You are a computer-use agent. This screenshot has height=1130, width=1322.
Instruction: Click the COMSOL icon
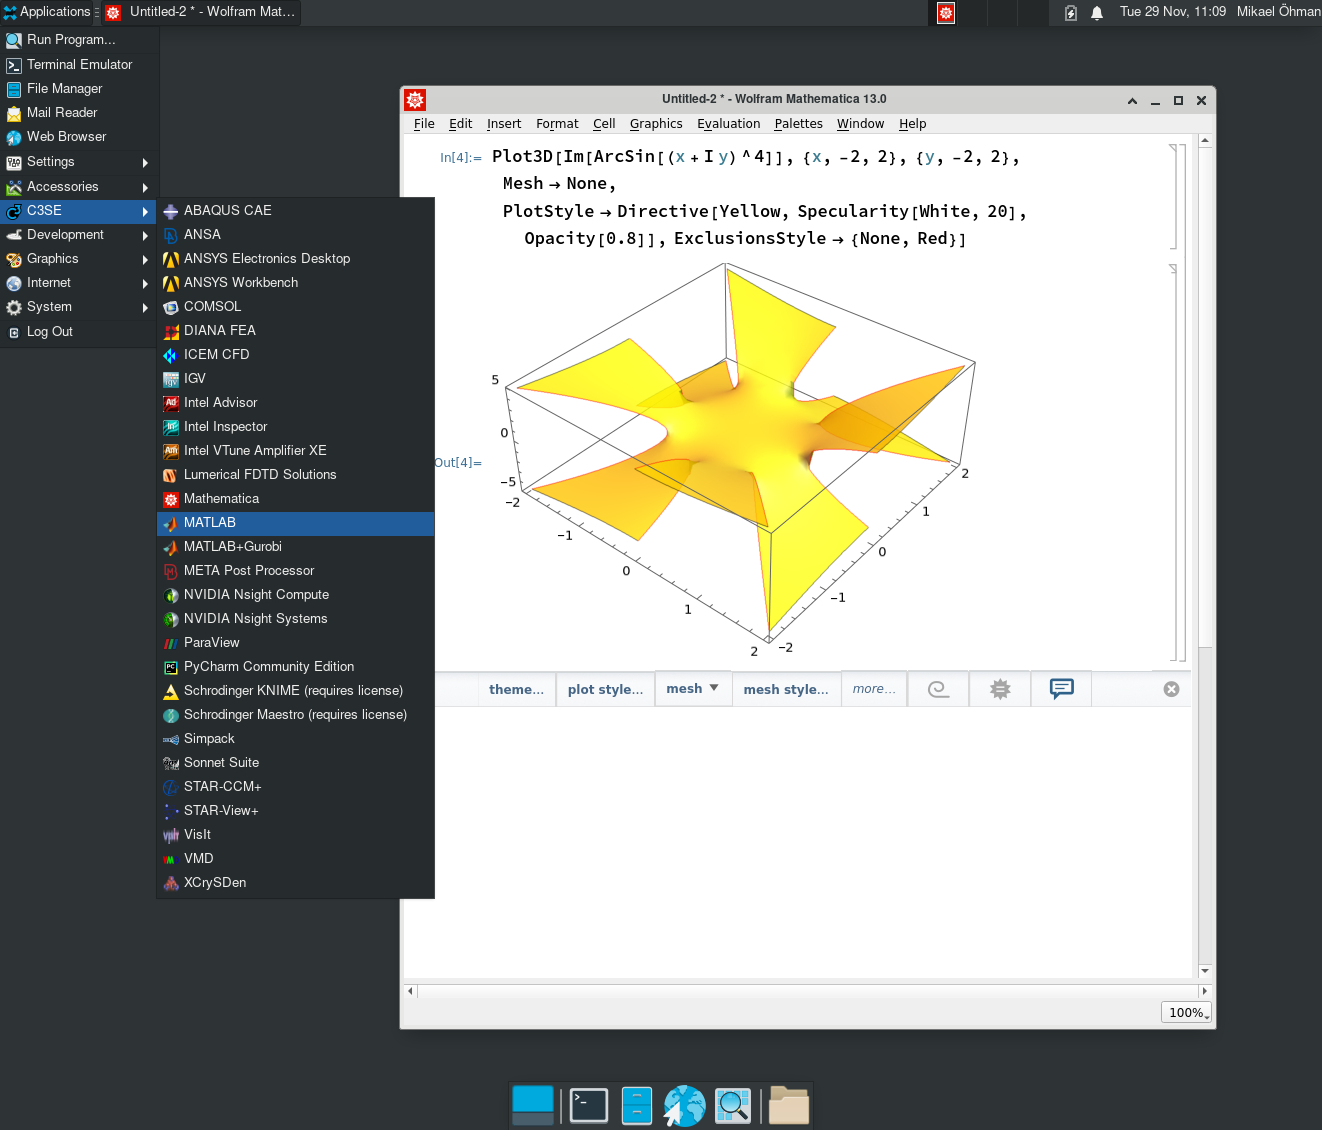[171, 307]
